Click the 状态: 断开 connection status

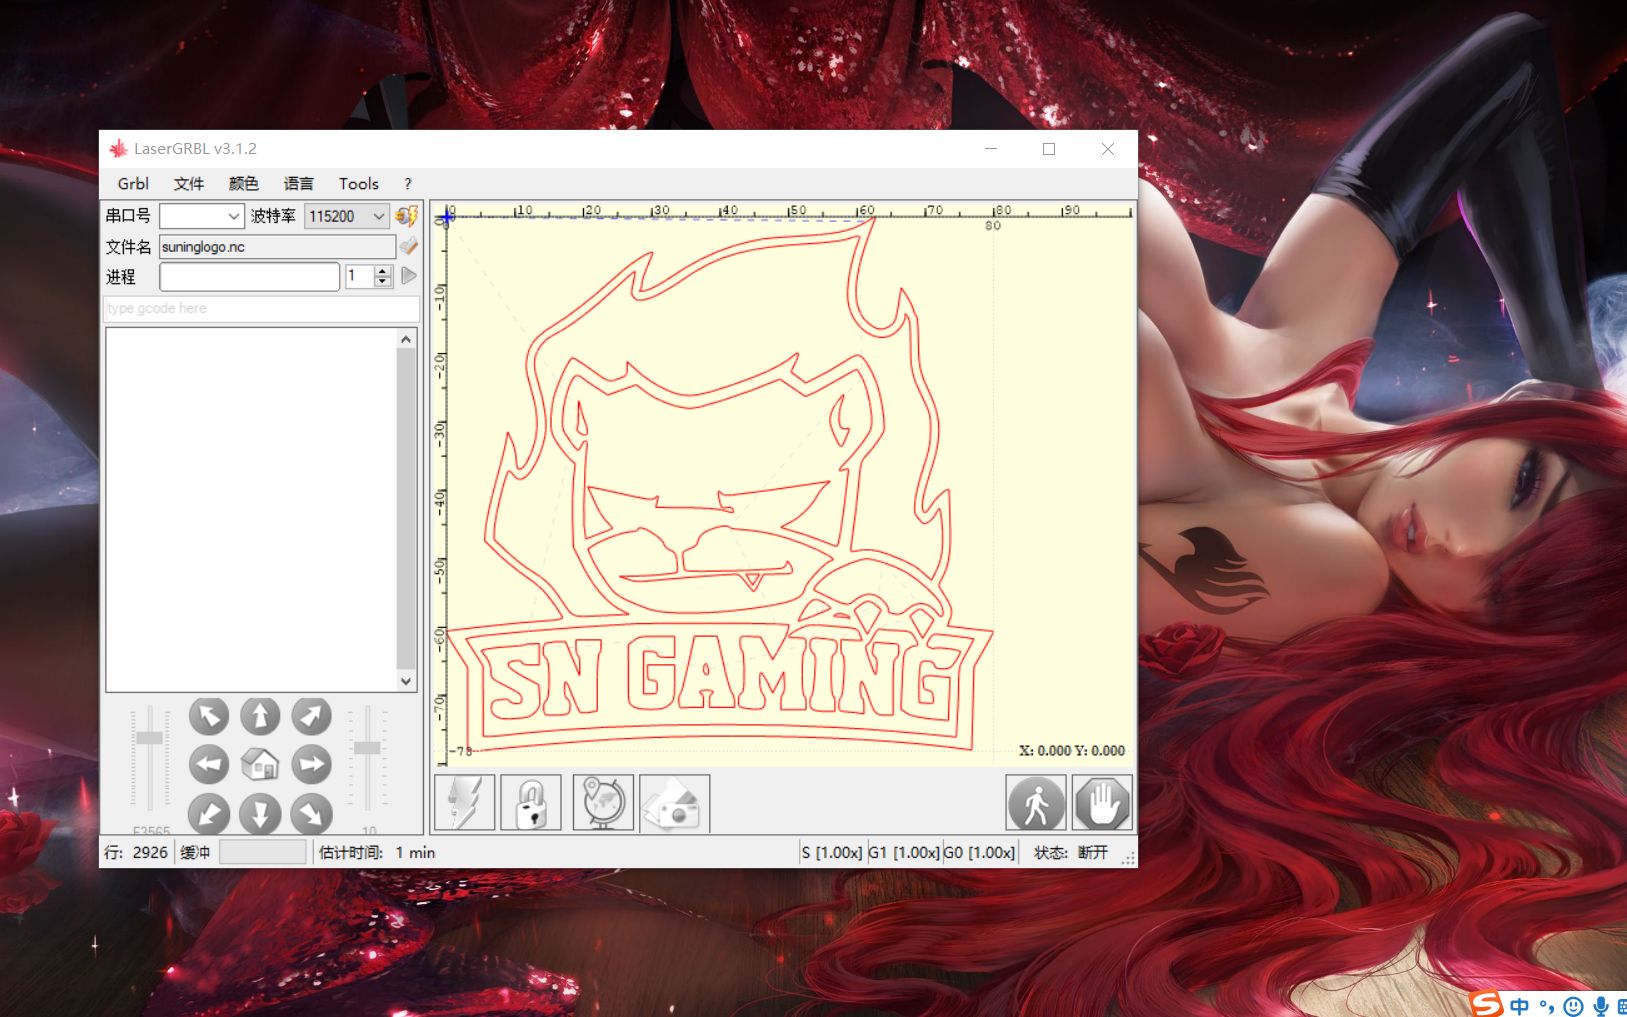point(1071,853)
